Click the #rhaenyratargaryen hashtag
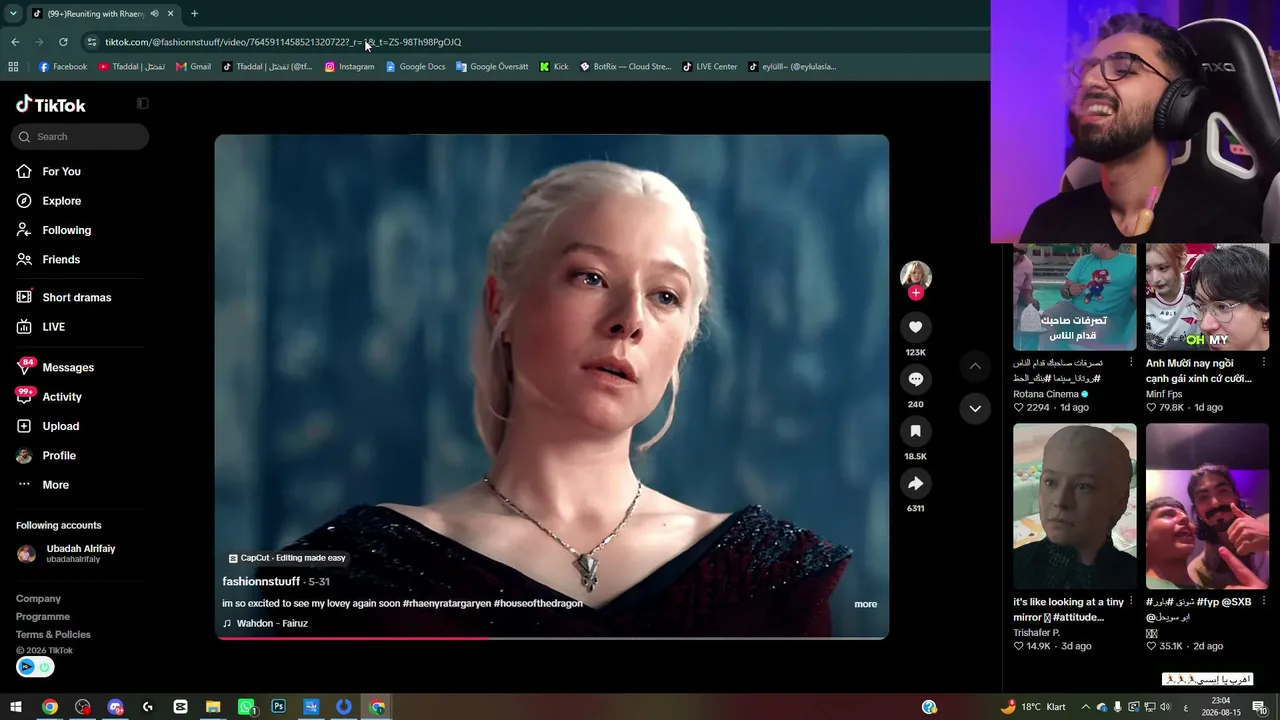This screenshot has width=1280, height=720. coord(447,604)
